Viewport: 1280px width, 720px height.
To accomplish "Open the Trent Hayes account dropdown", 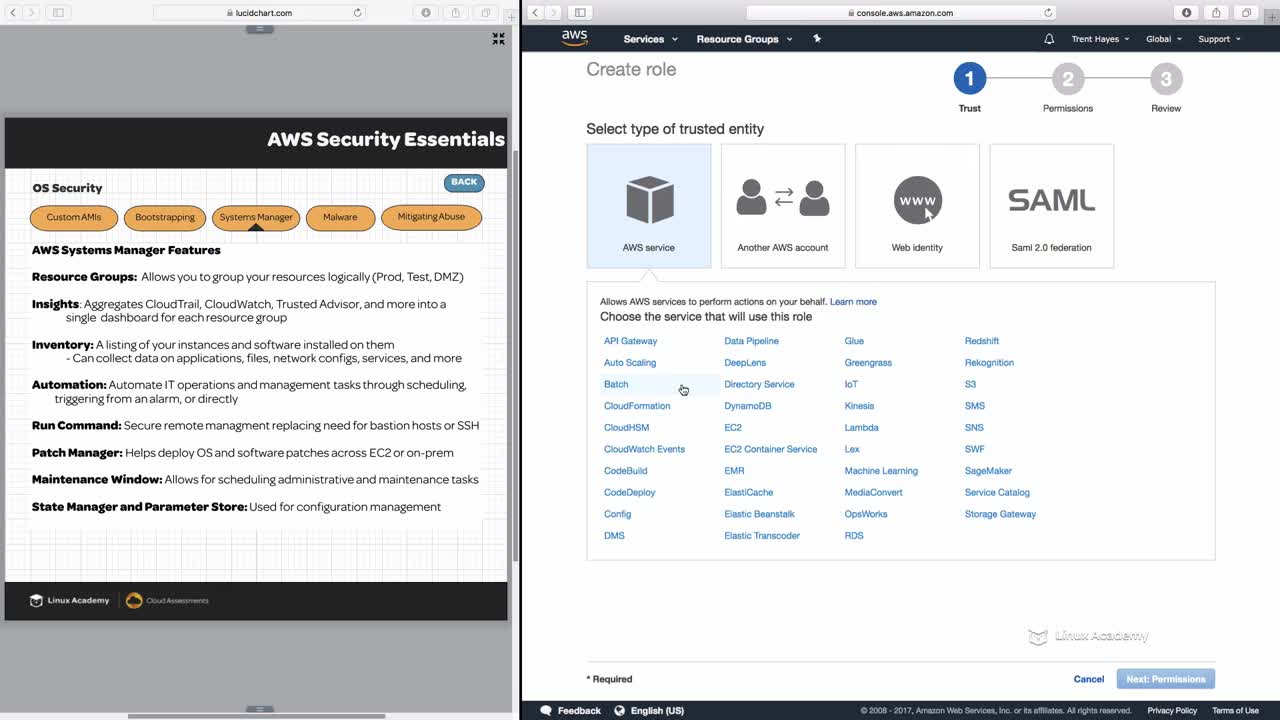I will click(x=1100, y=39).
